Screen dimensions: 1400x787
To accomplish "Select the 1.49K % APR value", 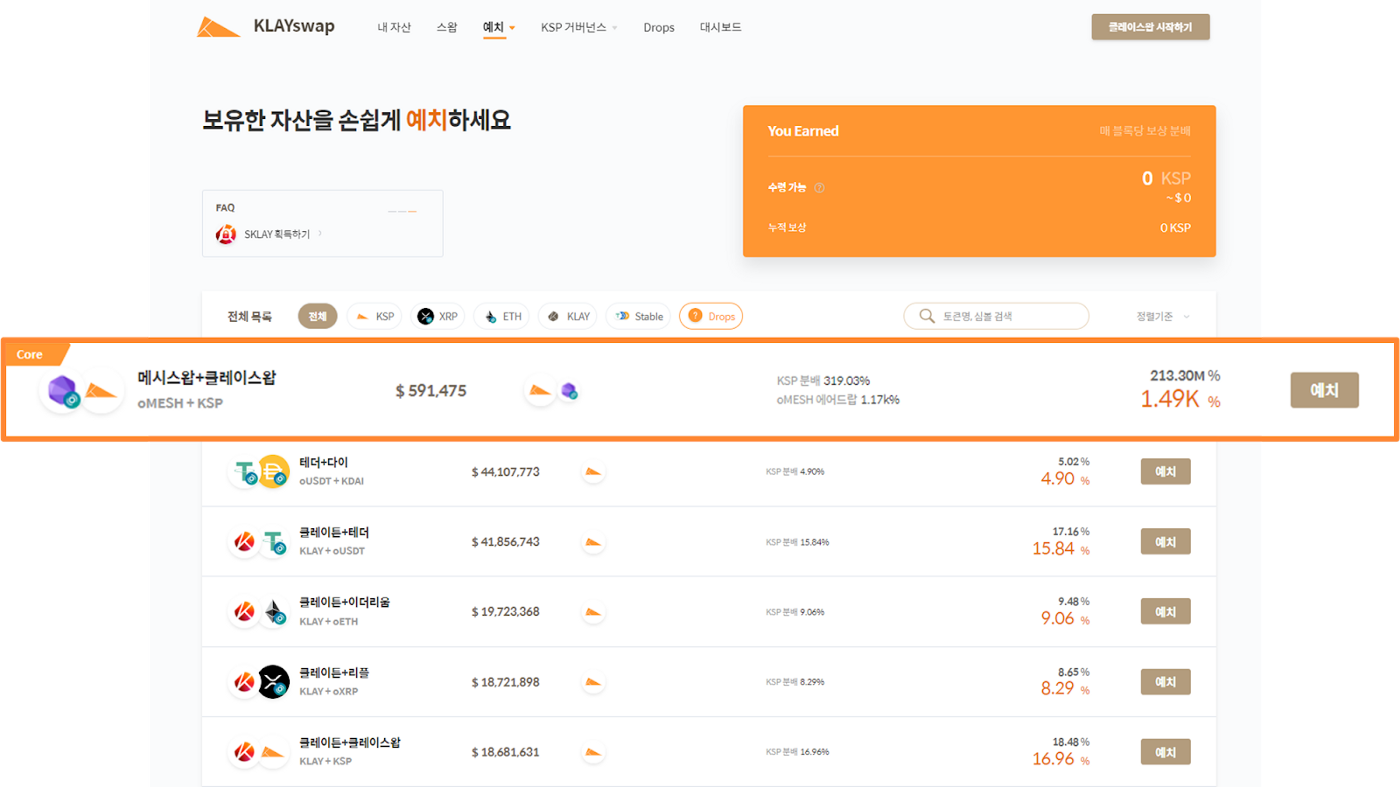I will (1180, 400).
